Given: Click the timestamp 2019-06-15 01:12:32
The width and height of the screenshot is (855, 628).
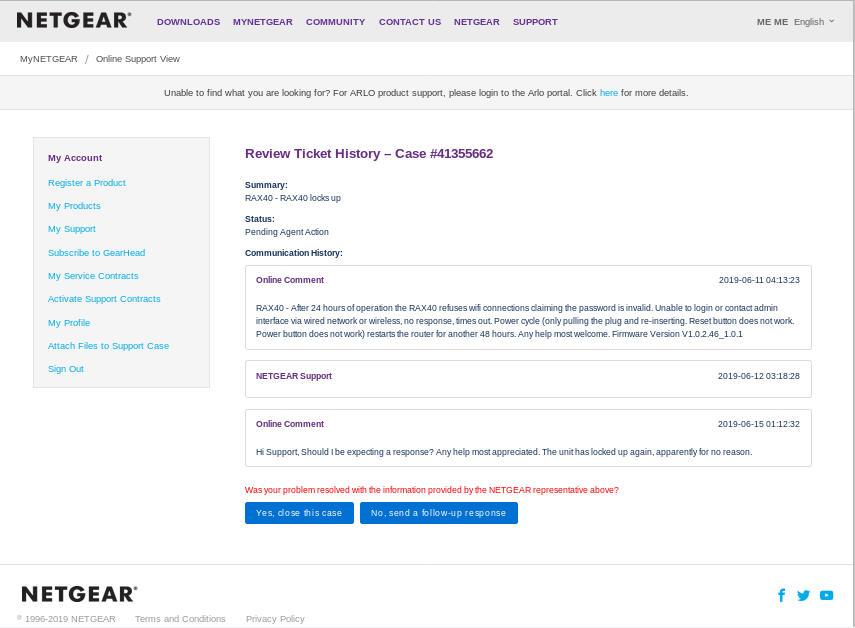Looking at the screenshot, I should click(x=758, y=424).
